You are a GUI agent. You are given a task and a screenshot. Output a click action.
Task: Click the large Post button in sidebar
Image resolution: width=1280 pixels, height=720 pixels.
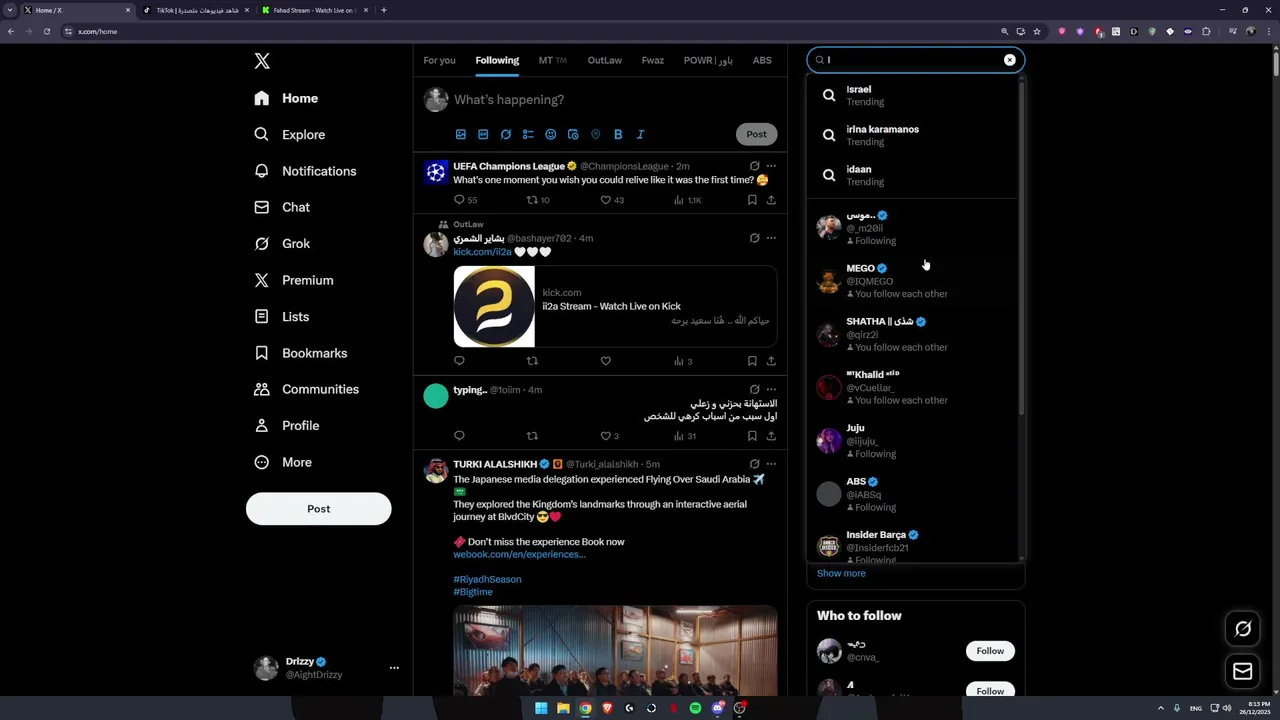coord(318,509)
